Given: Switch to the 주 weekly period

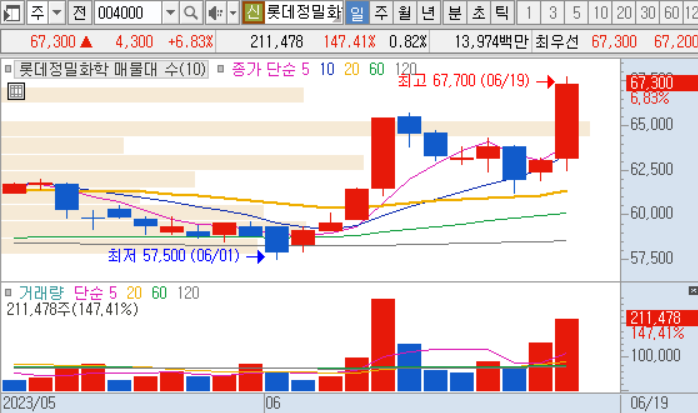Looking at the screenshot, I should coord(381,12).
